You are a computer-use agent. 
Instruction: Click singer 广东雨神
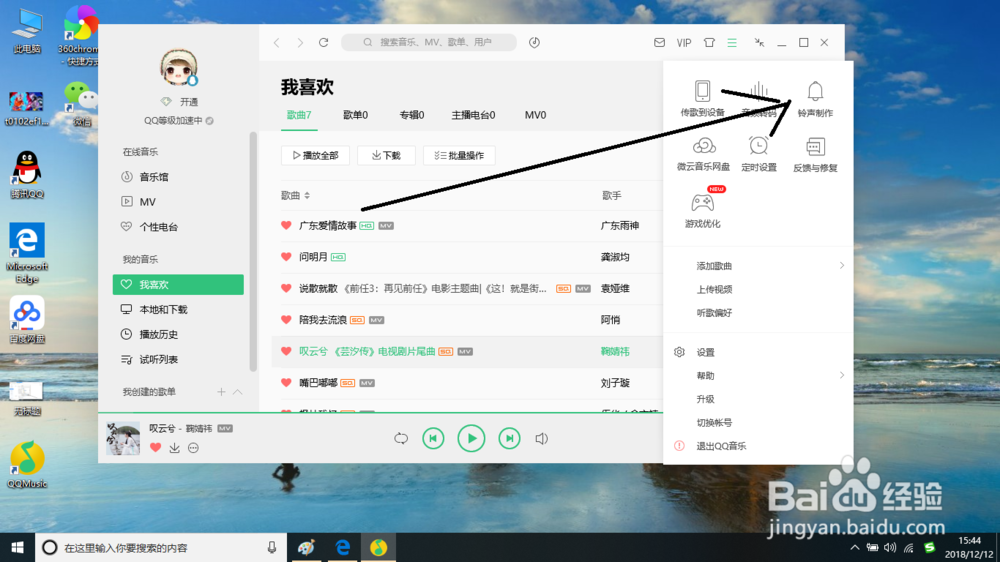[x=619, y=225]
